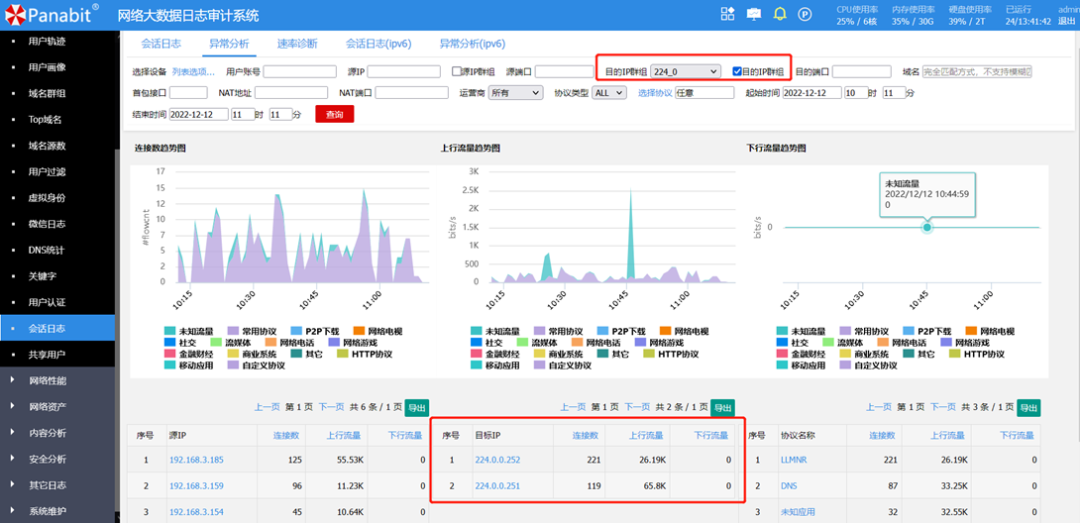The width and height of the screenshot is (1080, 523).
Task: Click the 结束时间 date field
Action: click(x=198, y=115)
